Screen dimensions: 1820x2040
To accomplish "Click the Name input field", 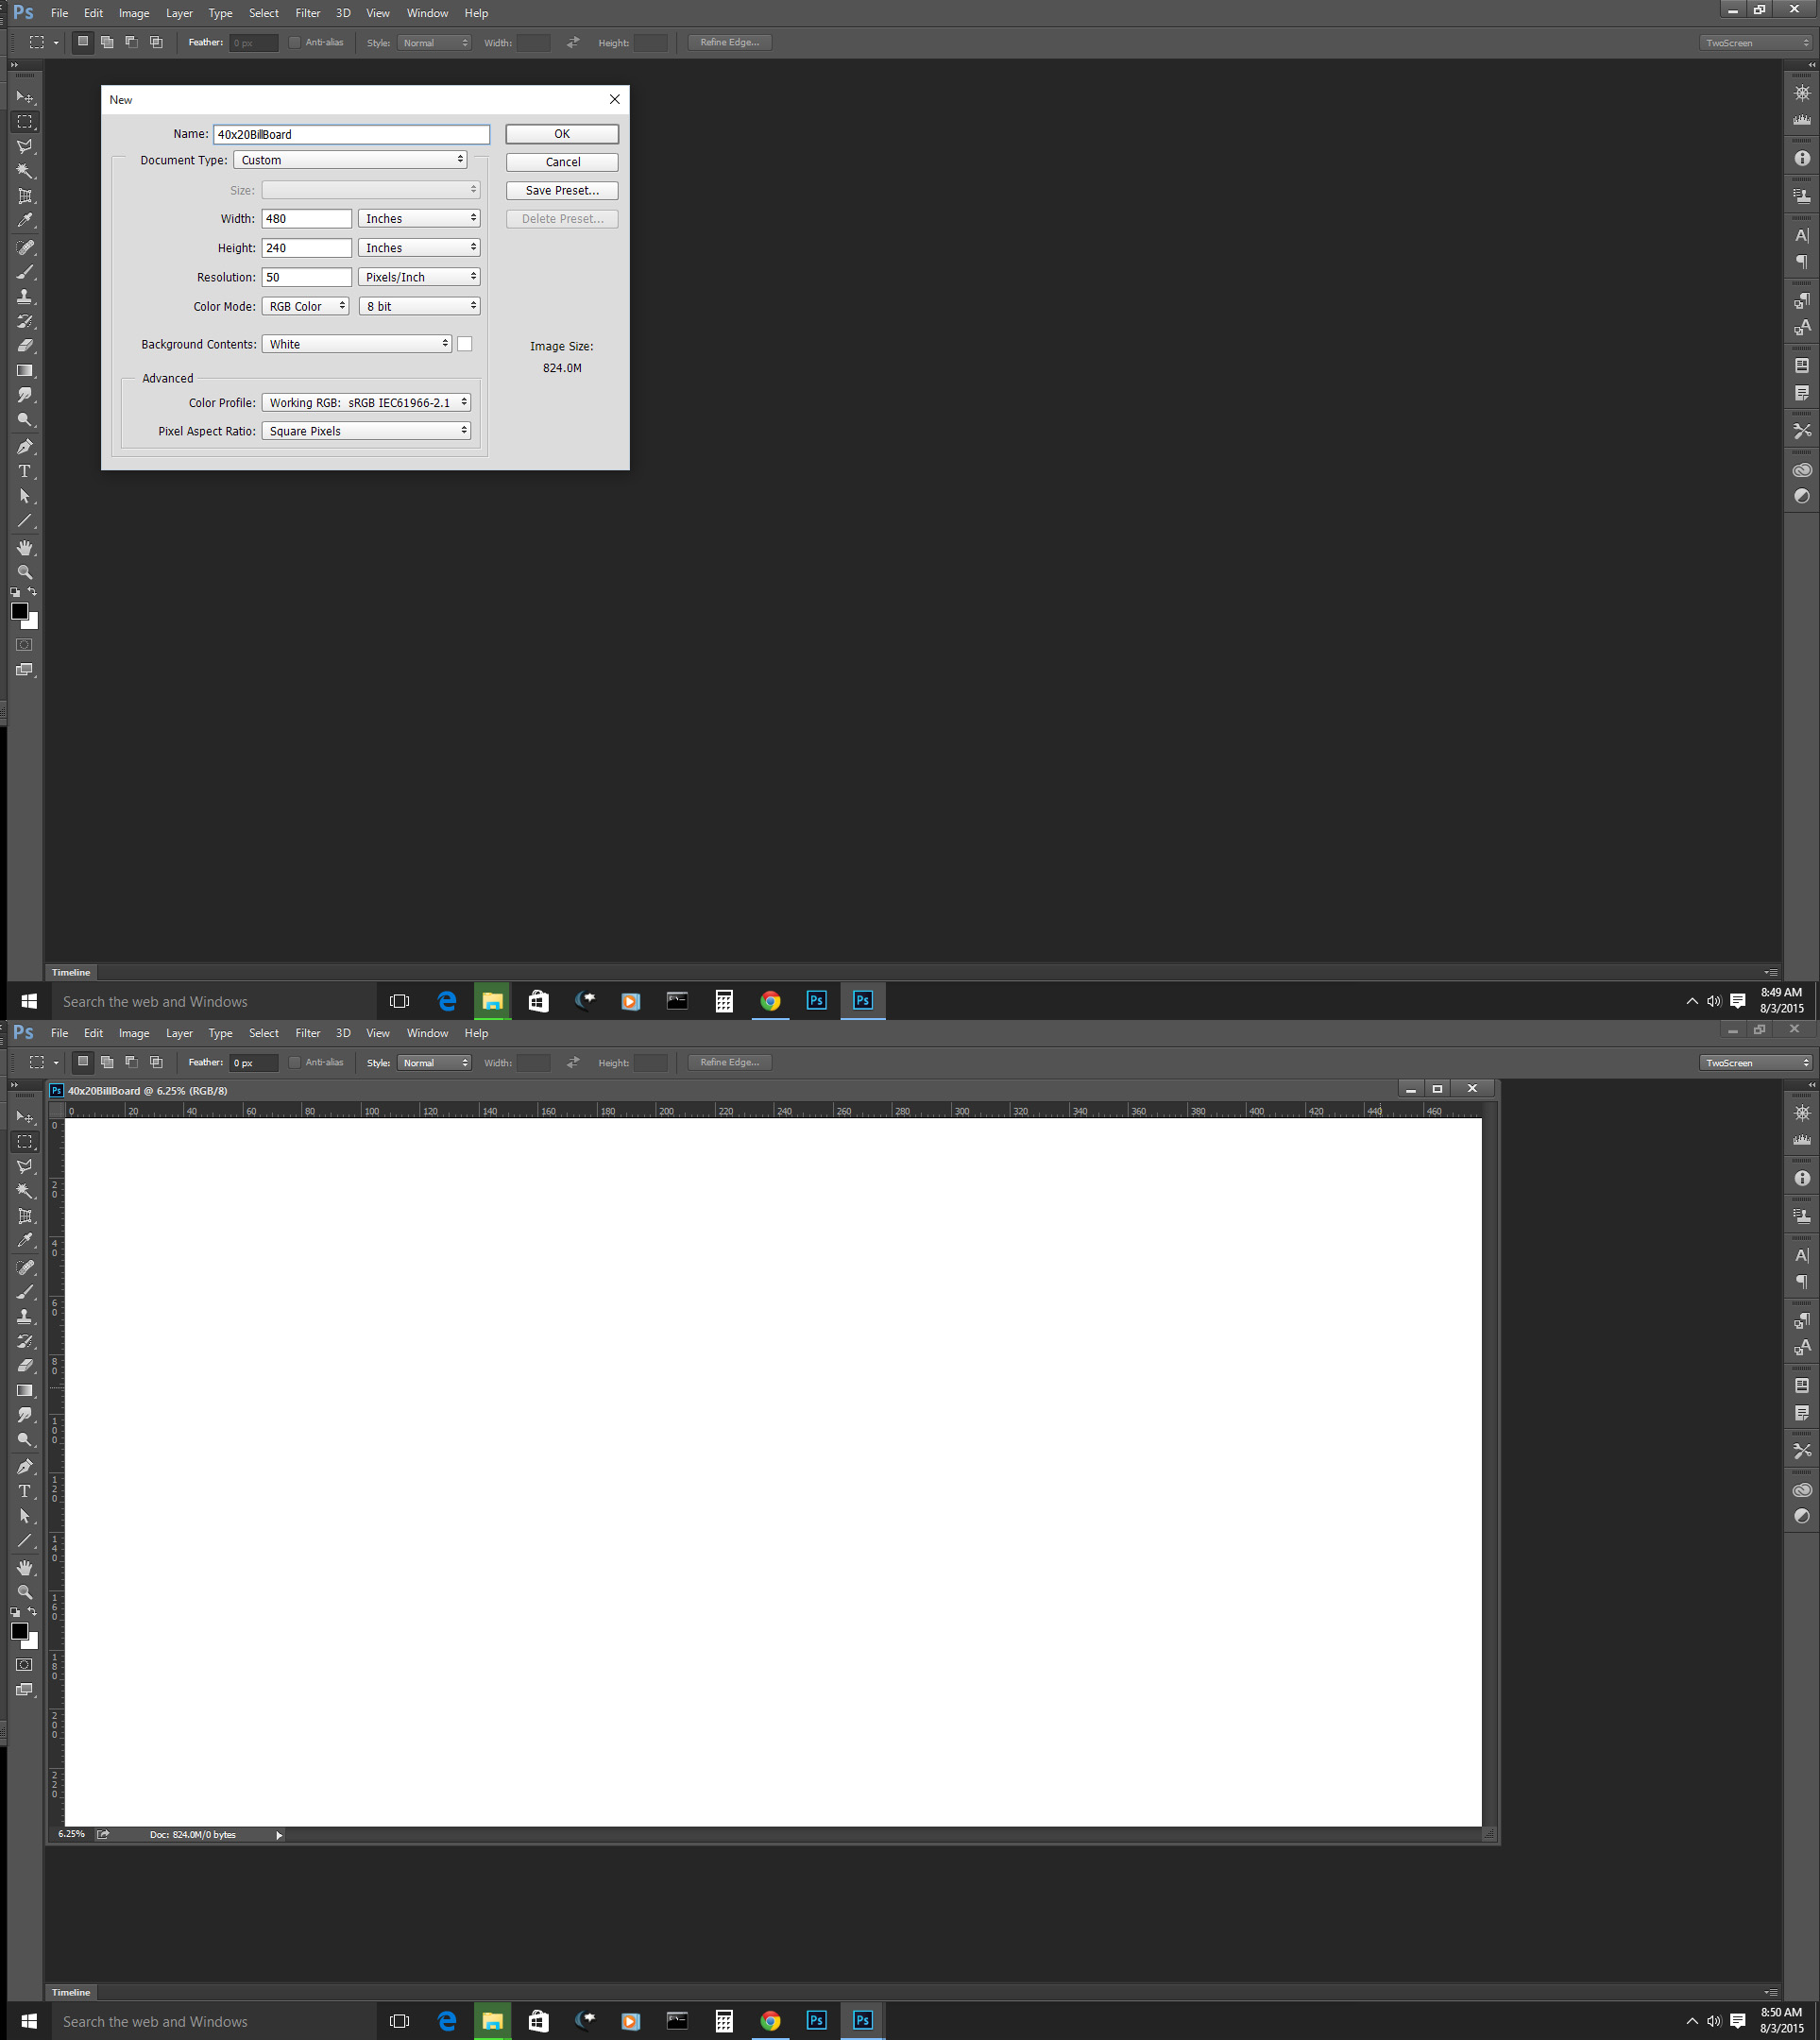I will 349,133.
